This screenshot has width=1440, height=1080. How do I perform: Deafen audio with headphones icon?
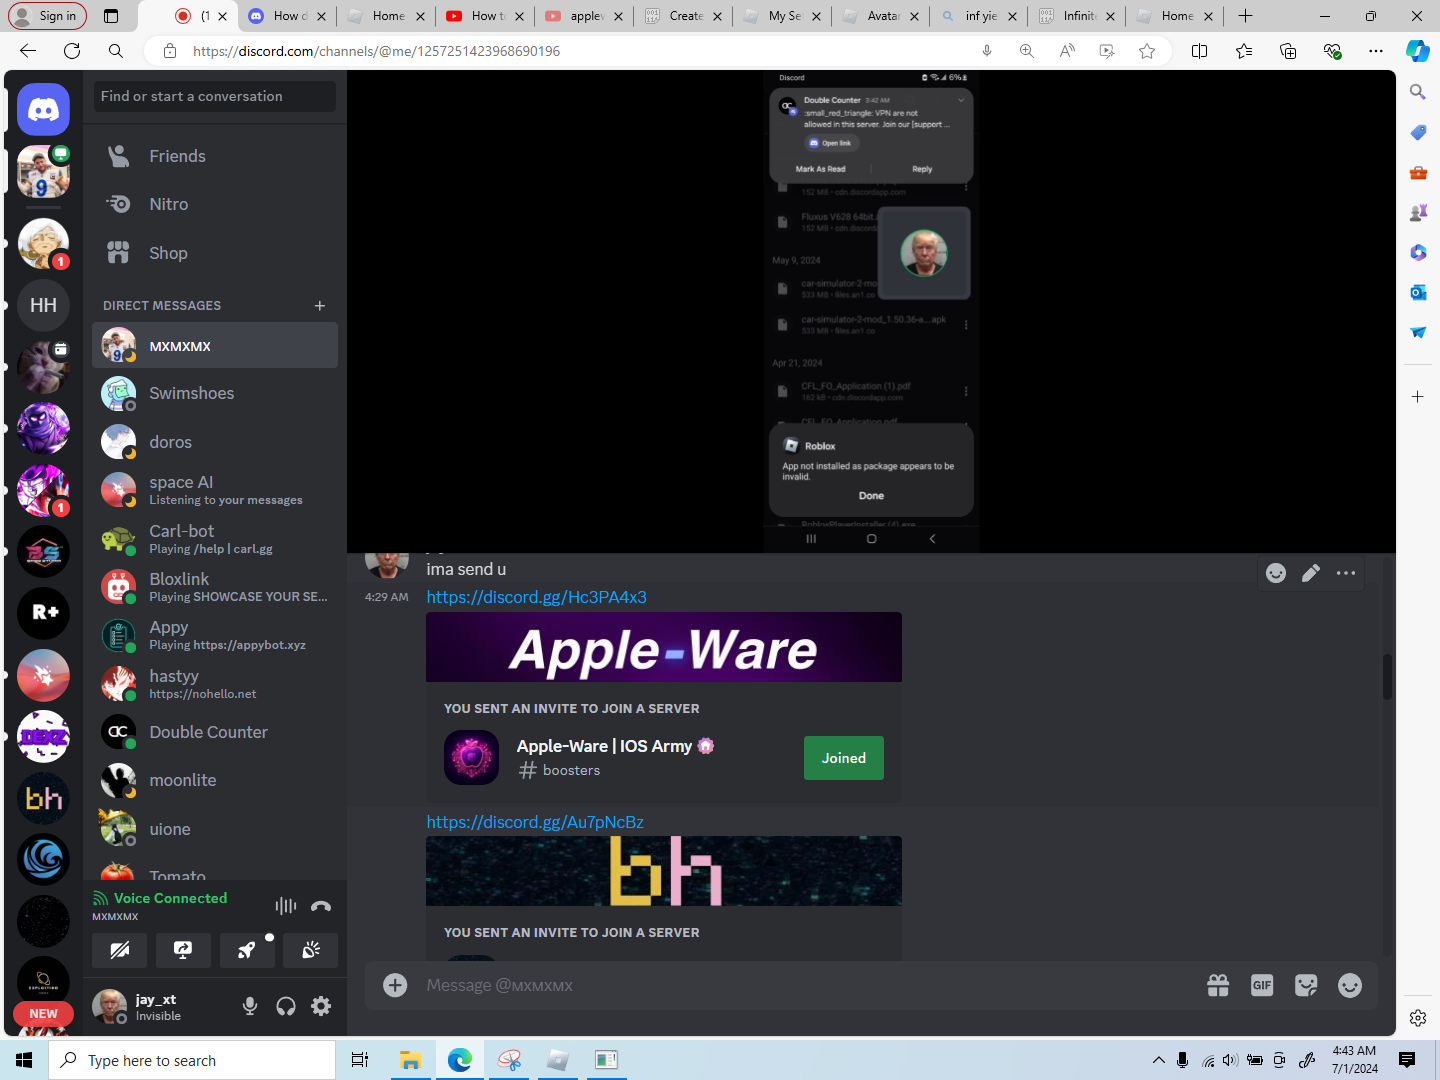(x=286, y=1006)
